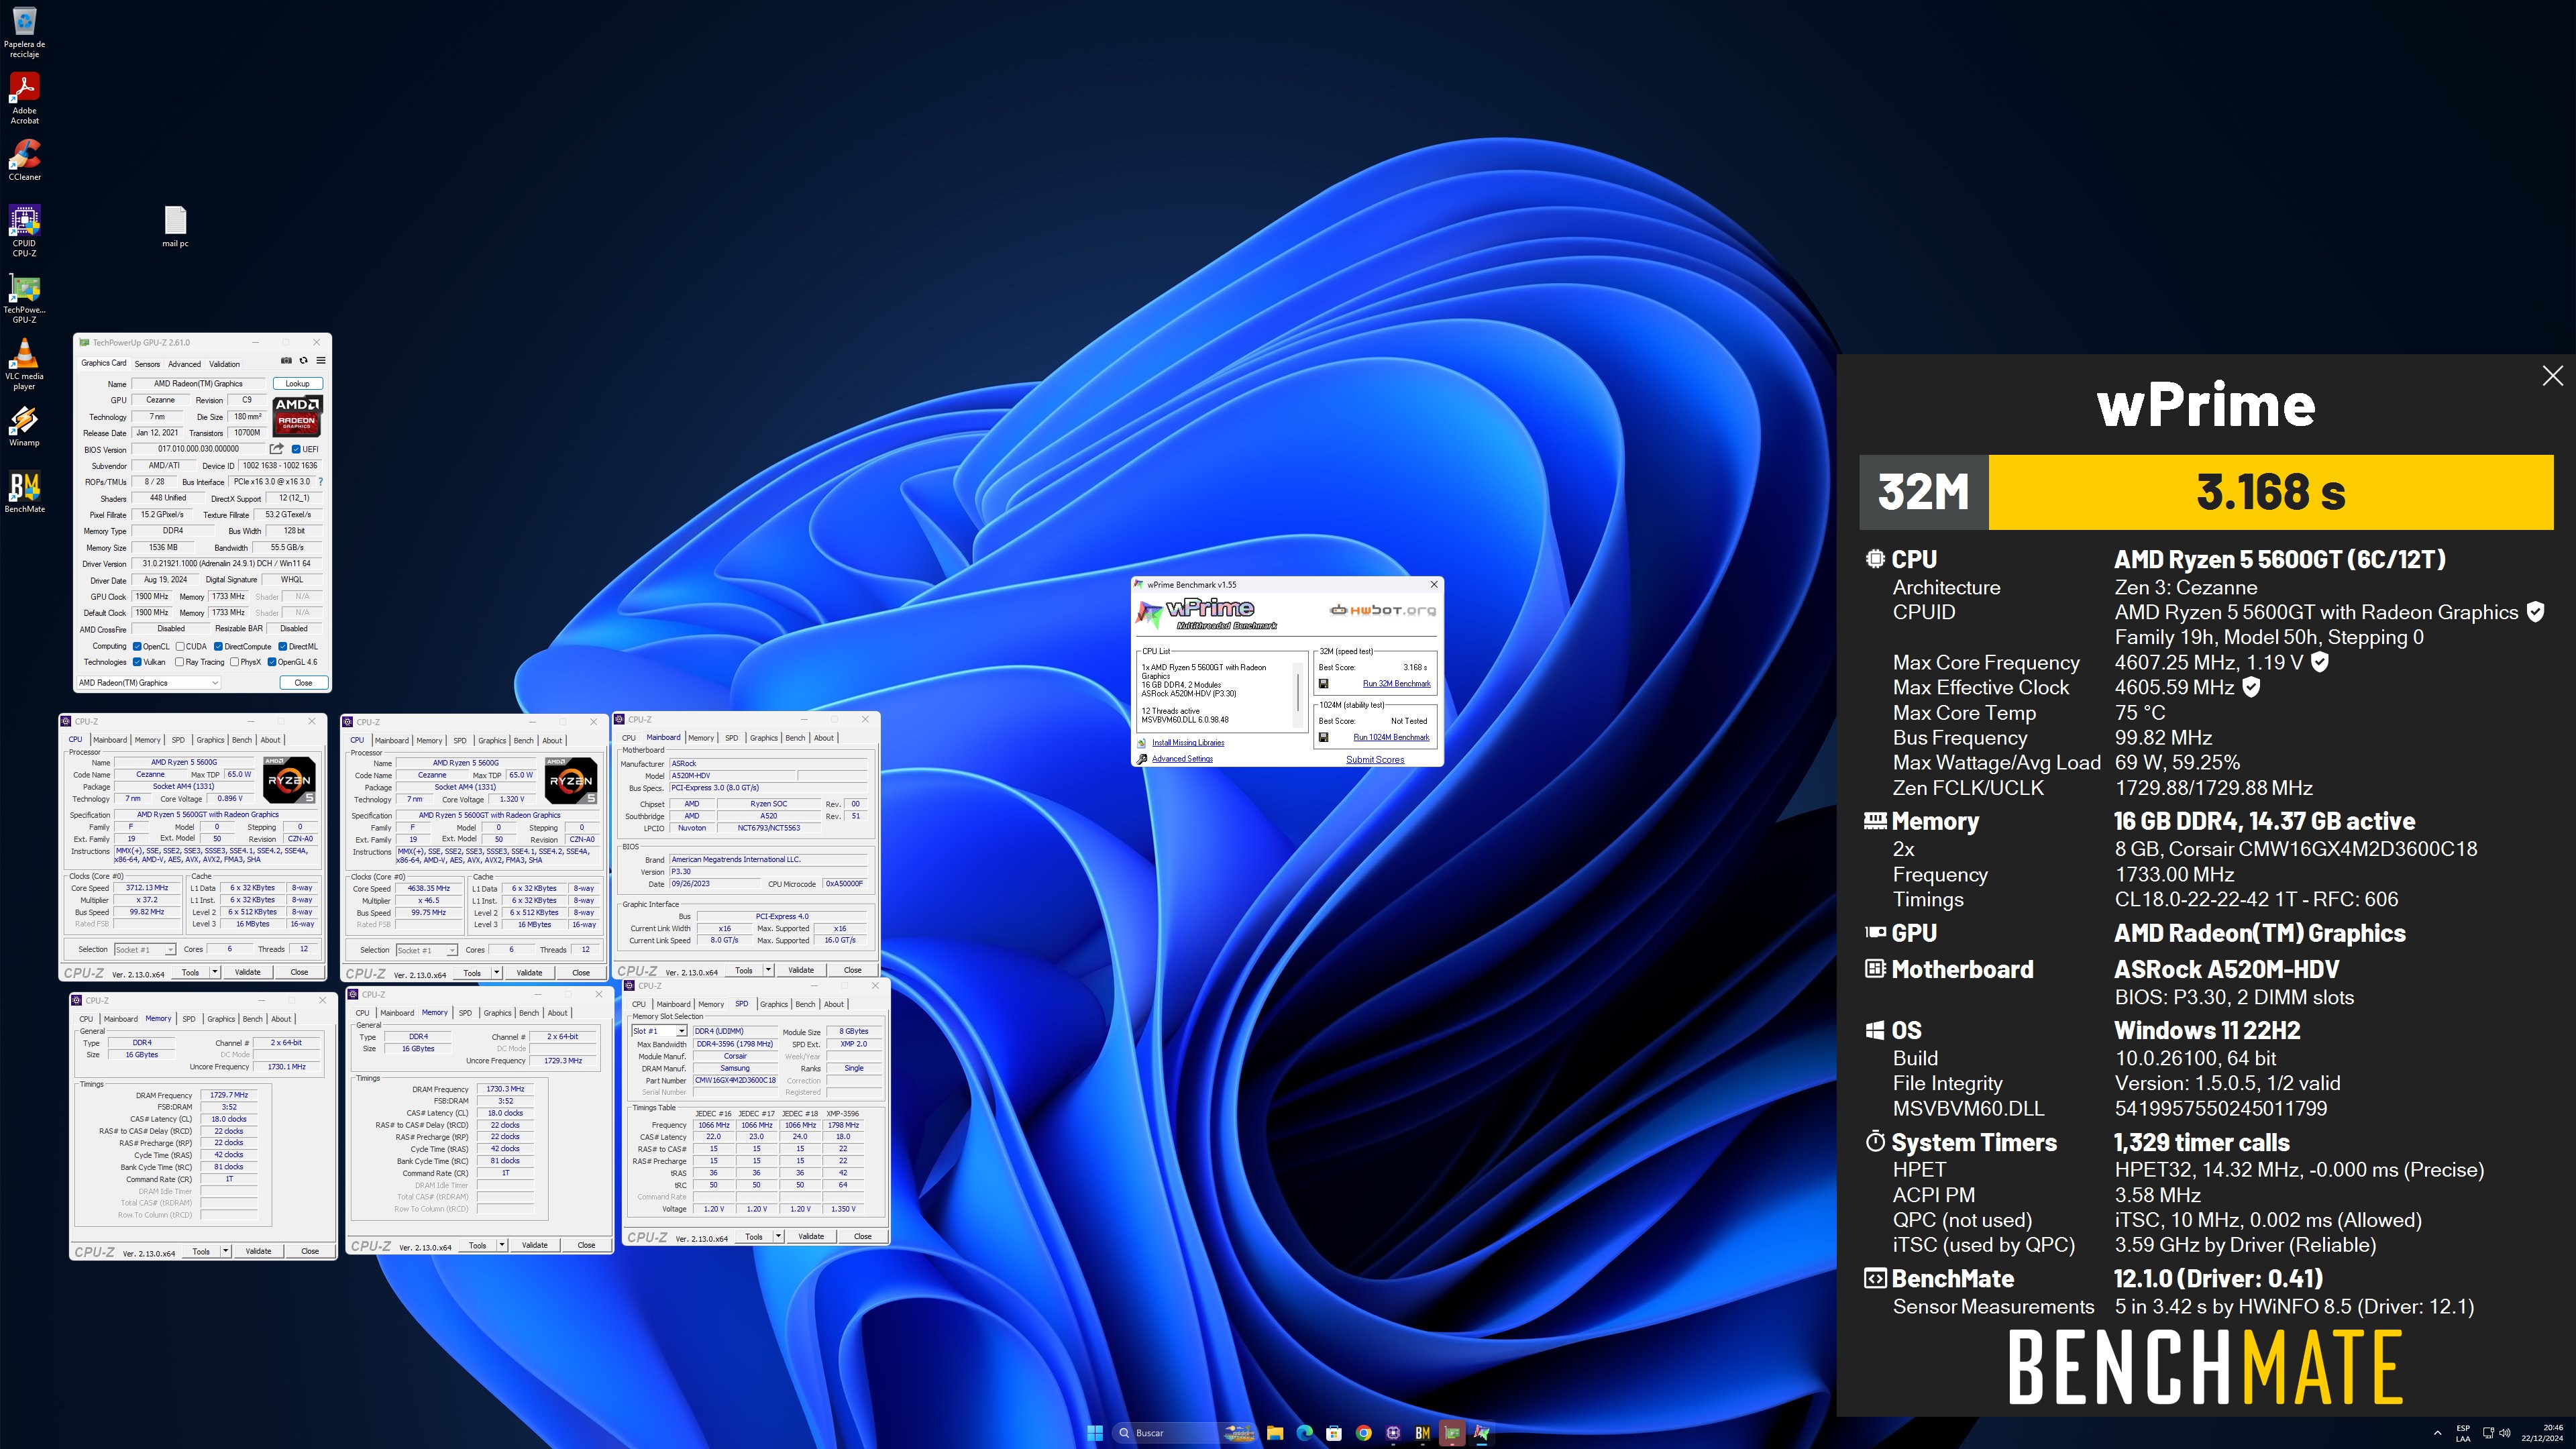
Task: Click the floppy save icon under 32M speed test
Action: pos(1323,684)
